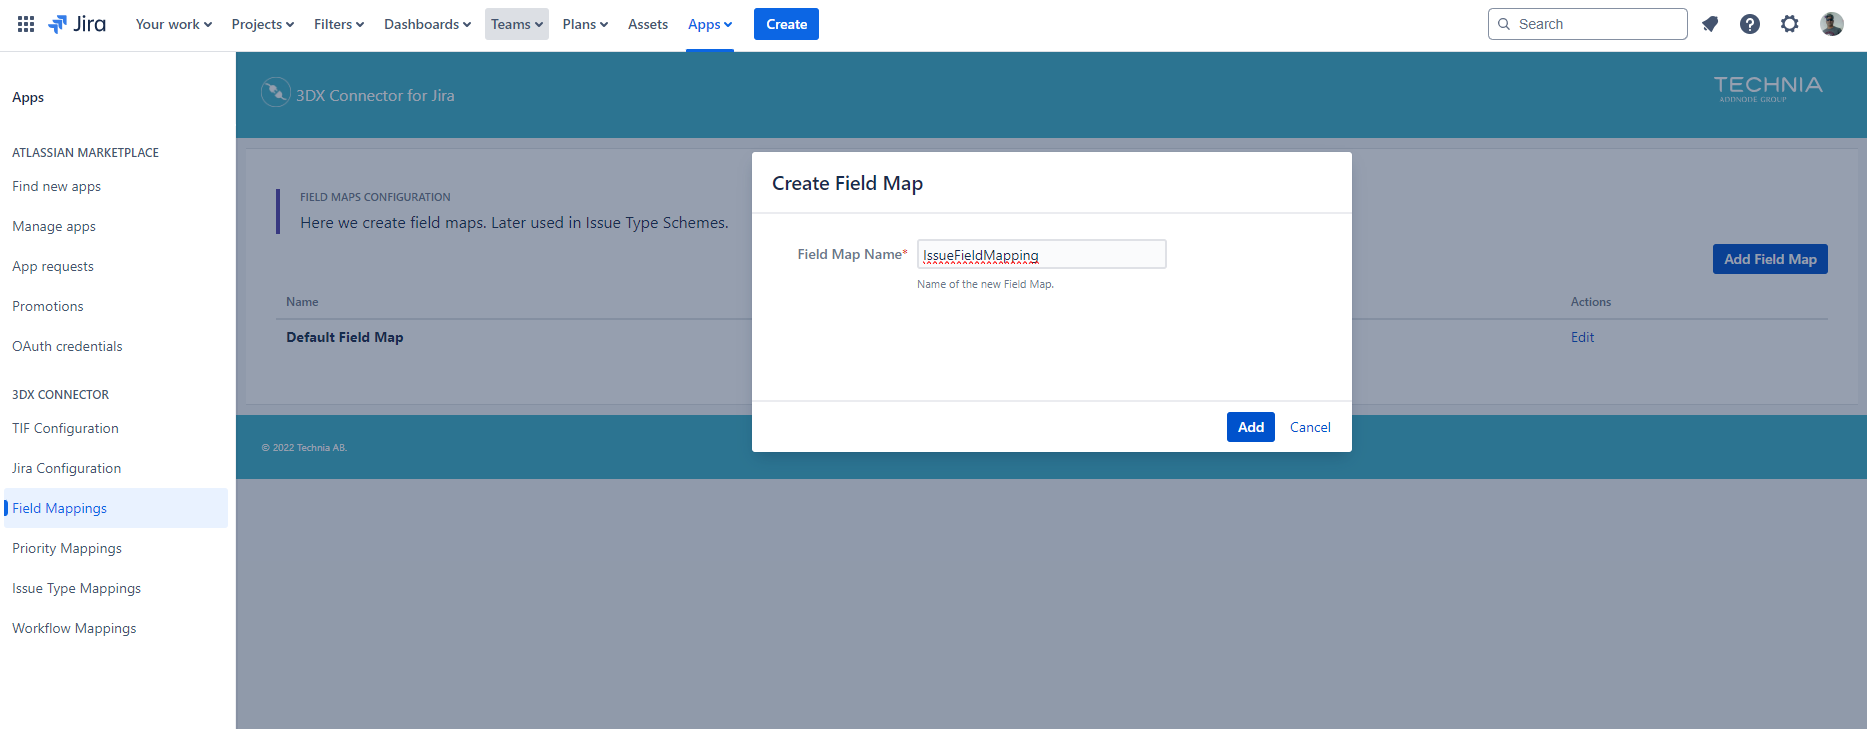Open Promotions in sidebar
This screenshot has height=729, width=1867.
[48, 306]
